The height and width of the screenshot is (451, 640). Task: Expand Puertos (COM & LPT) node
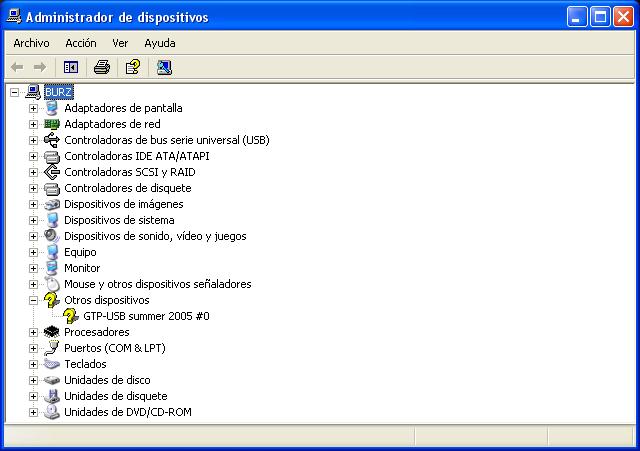(33, 348)
